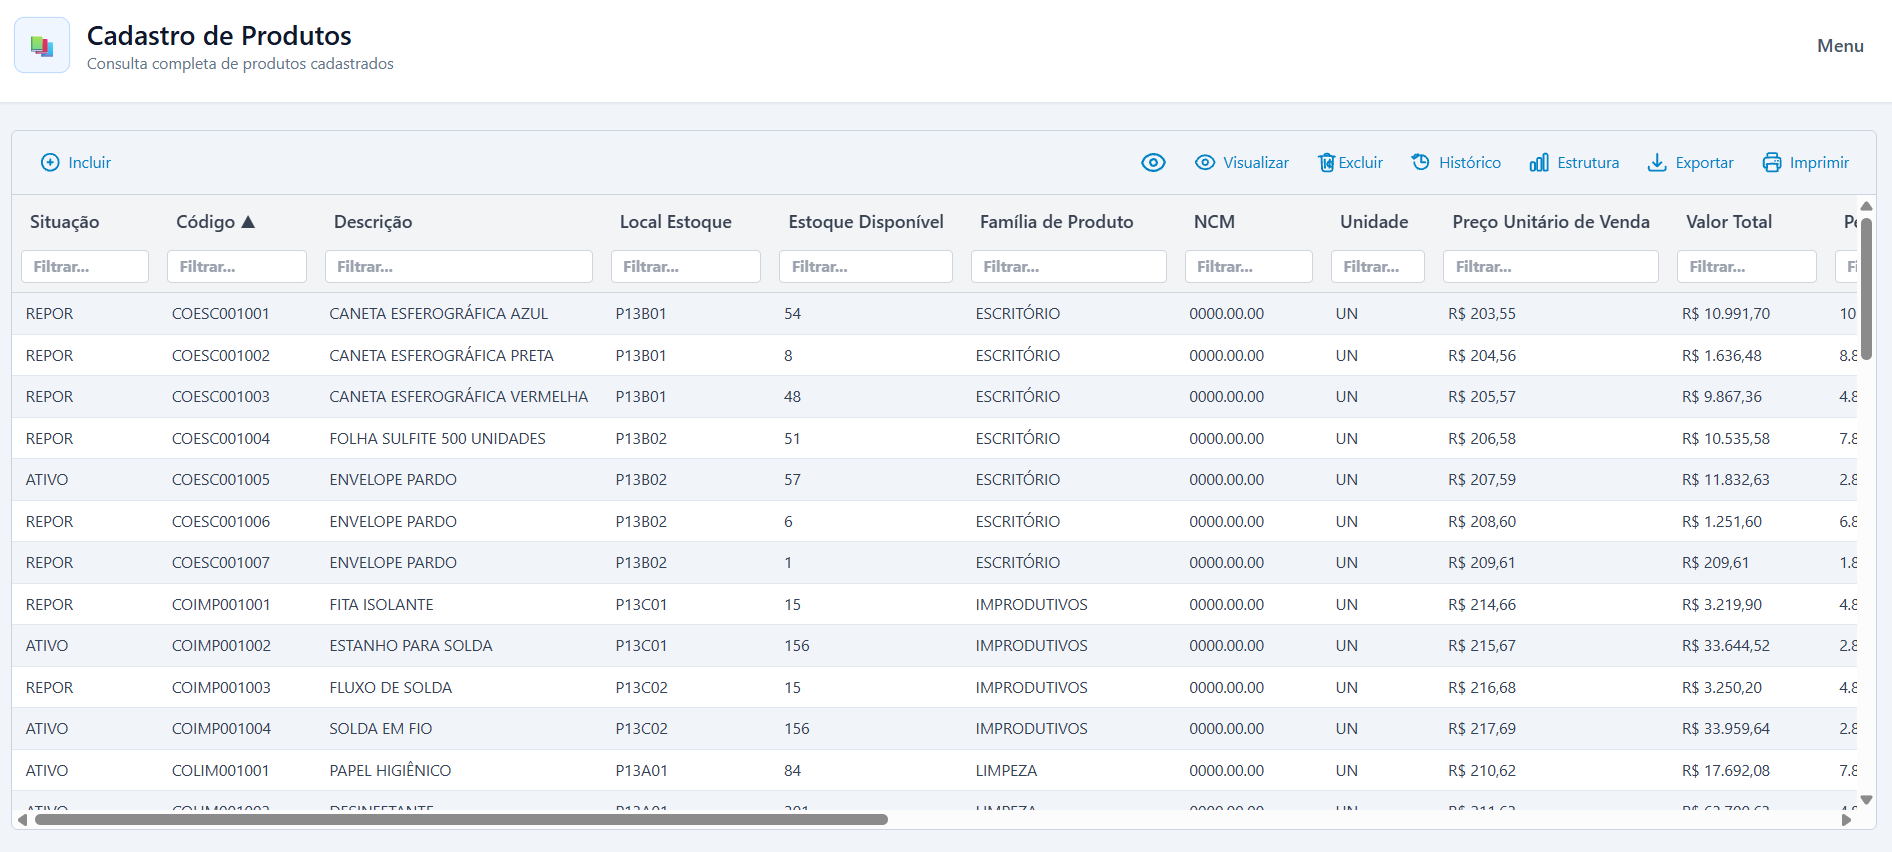Viewport: 1892px width, 852px height.
Task: Click the Família de Produto filter field
Action: pyautogui.click(x=1069, y=267)
